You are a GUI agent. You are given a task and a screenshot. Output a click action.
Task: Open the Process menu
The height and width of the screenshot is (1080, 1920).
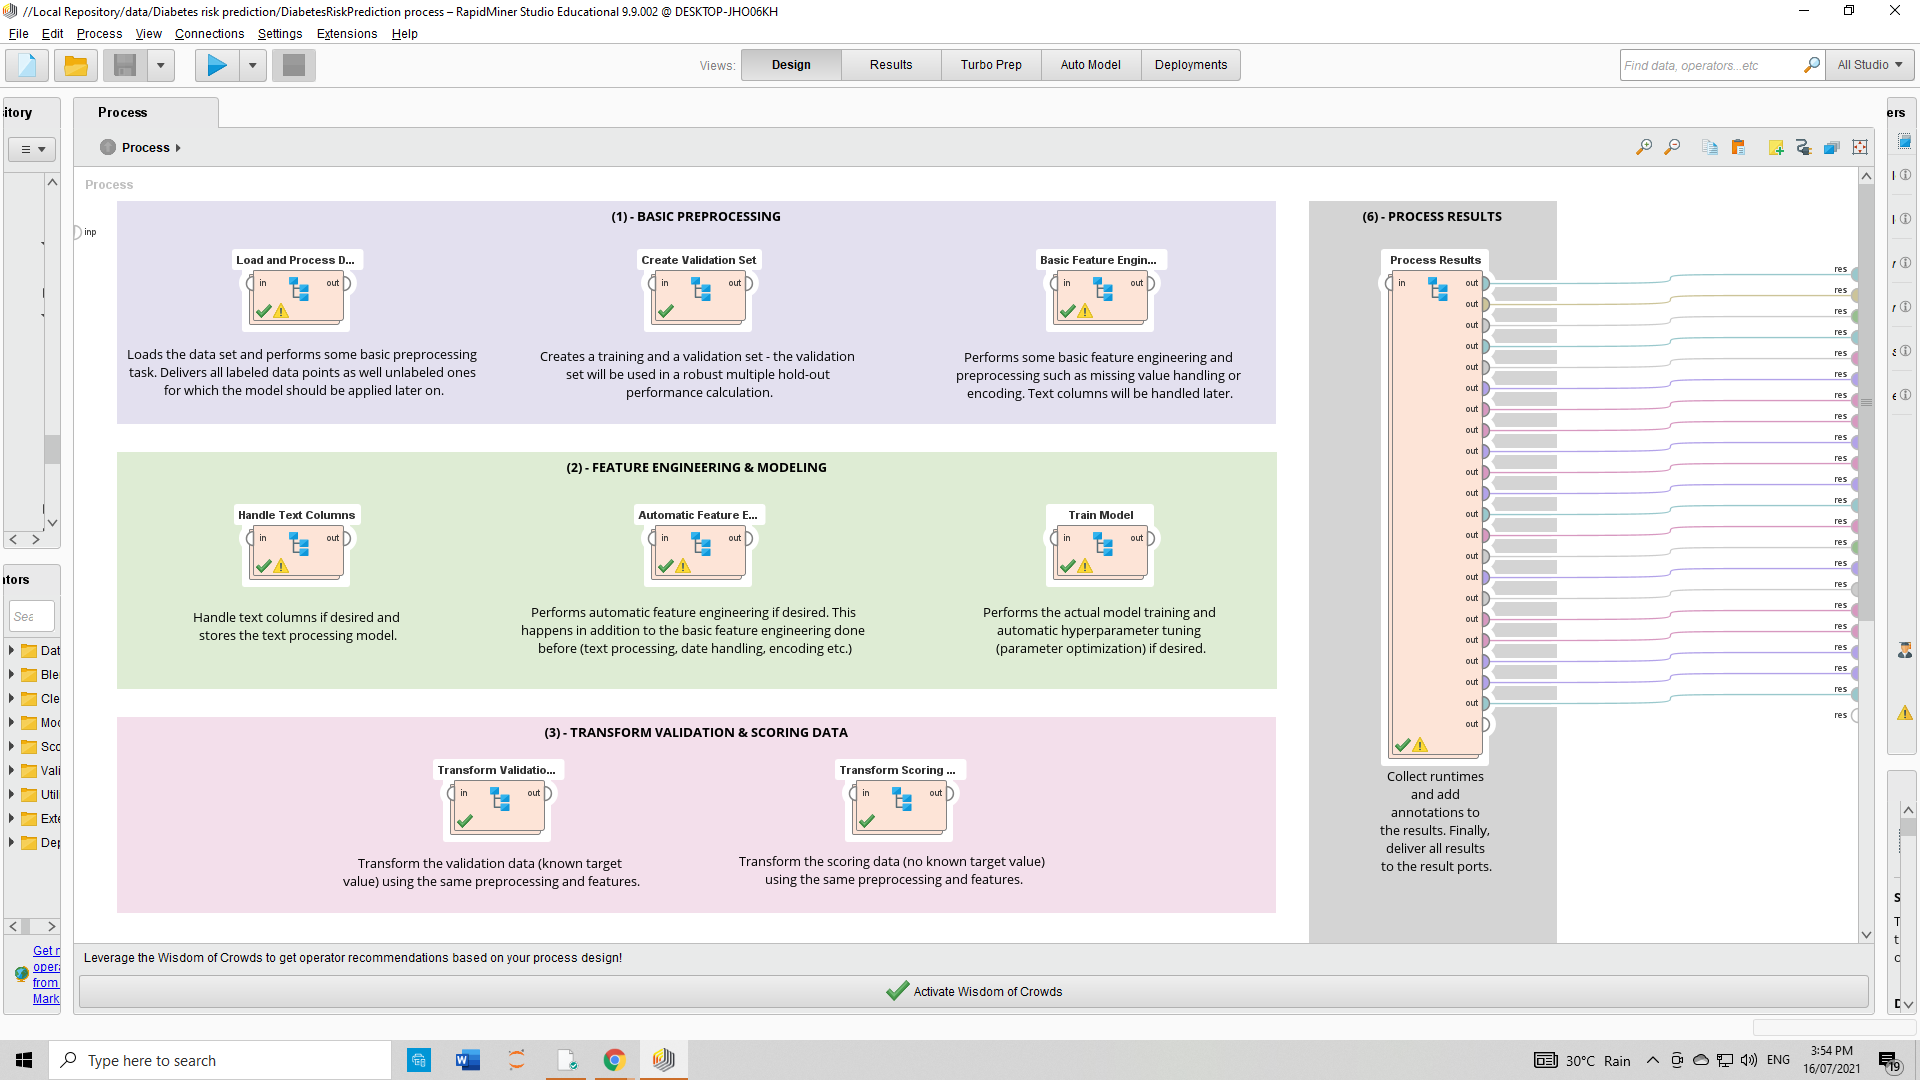point(99,34)
